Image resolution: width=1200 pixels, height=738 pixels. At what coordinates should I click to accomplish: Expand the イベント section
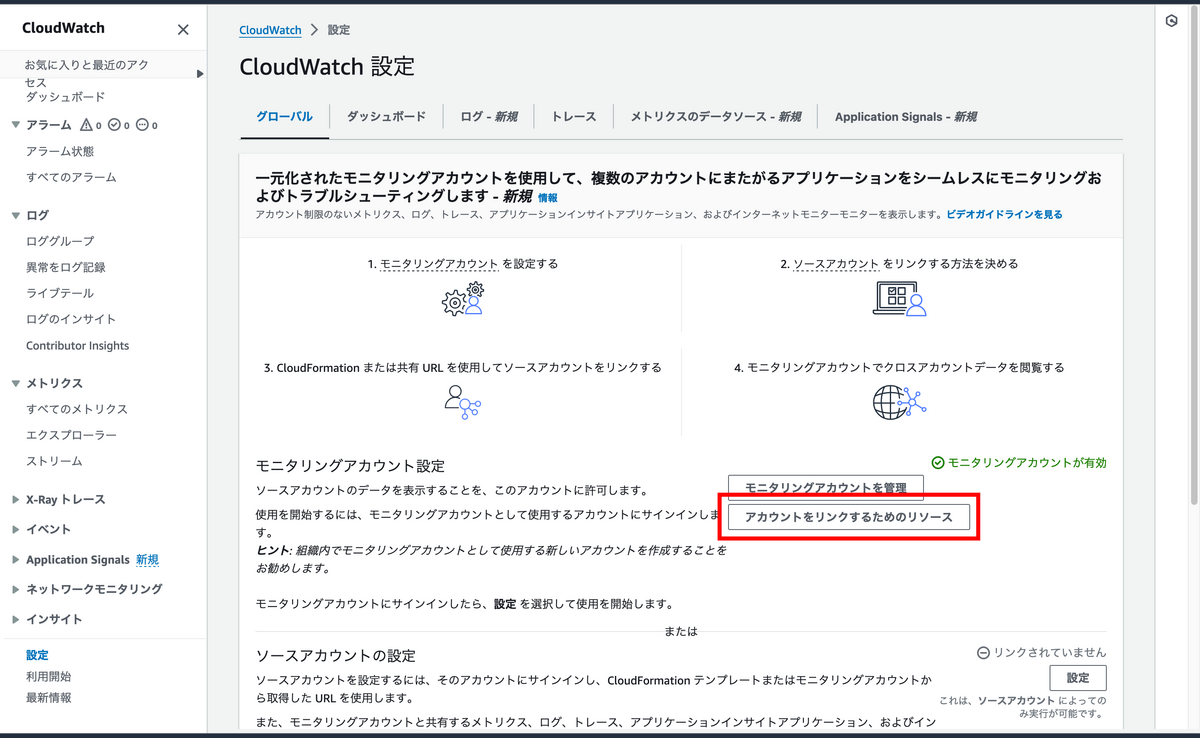[15, 529]
